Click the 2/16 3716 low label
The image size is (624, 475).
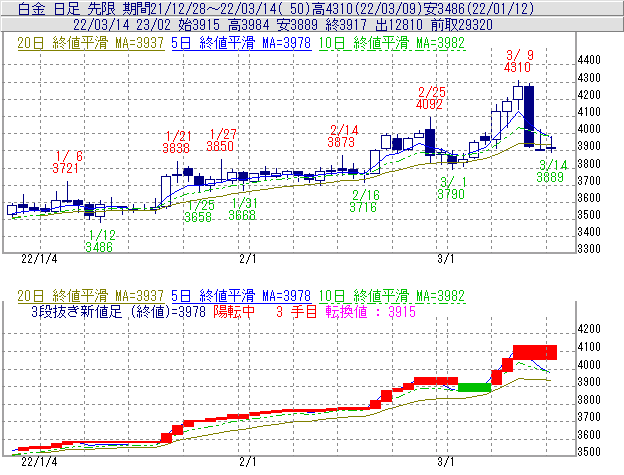pos(363,201)
